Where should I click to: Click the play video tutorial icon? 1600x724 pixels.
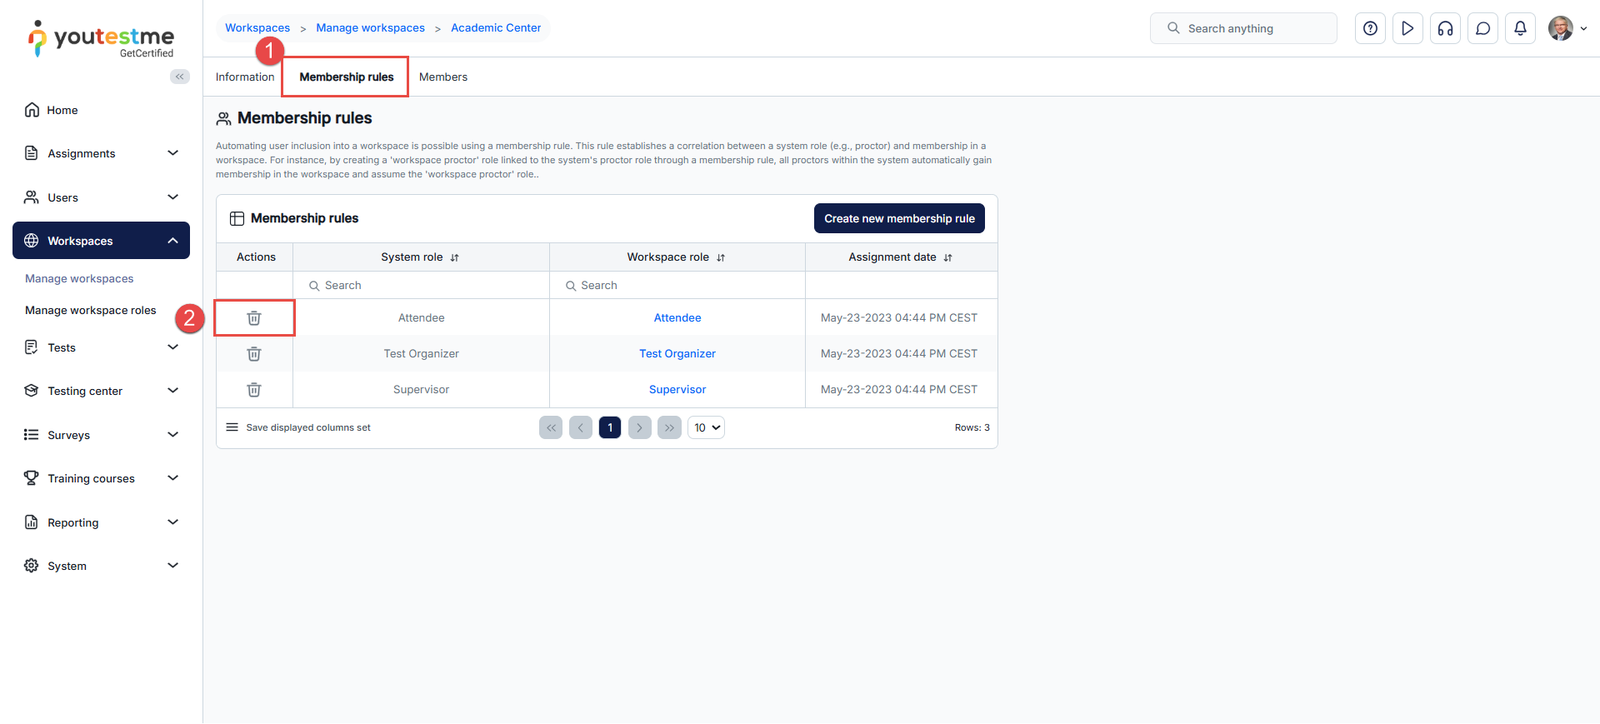tap(1407, 29)
